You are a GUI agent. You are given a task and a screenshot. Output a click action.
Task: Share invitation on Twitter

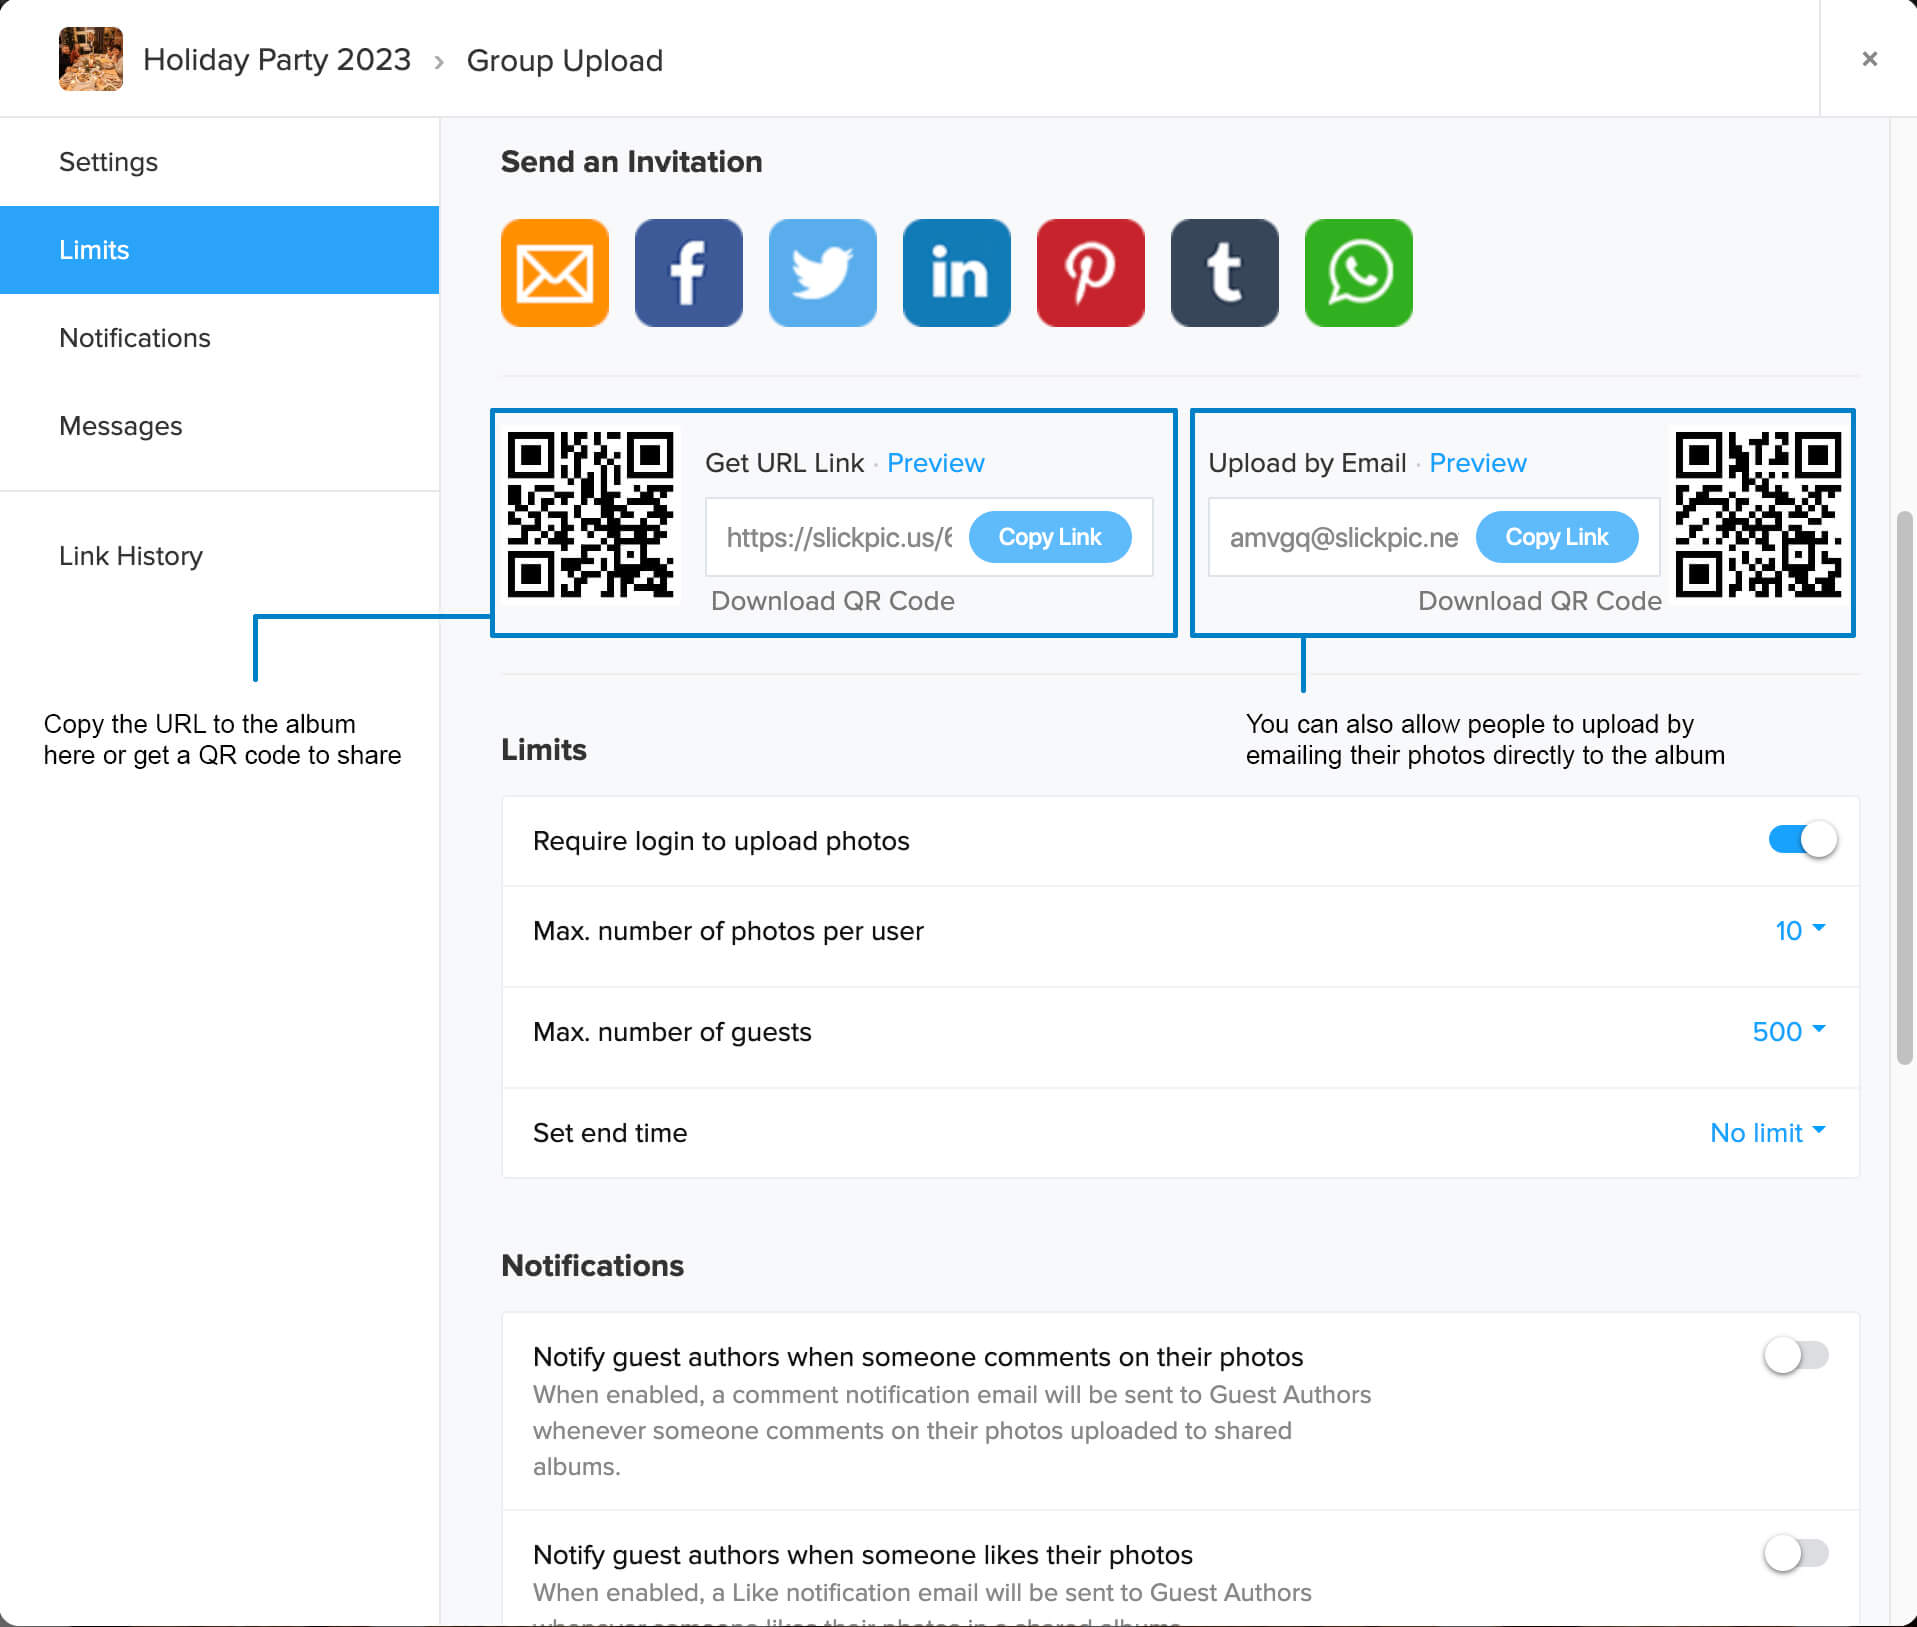point(822,273)
